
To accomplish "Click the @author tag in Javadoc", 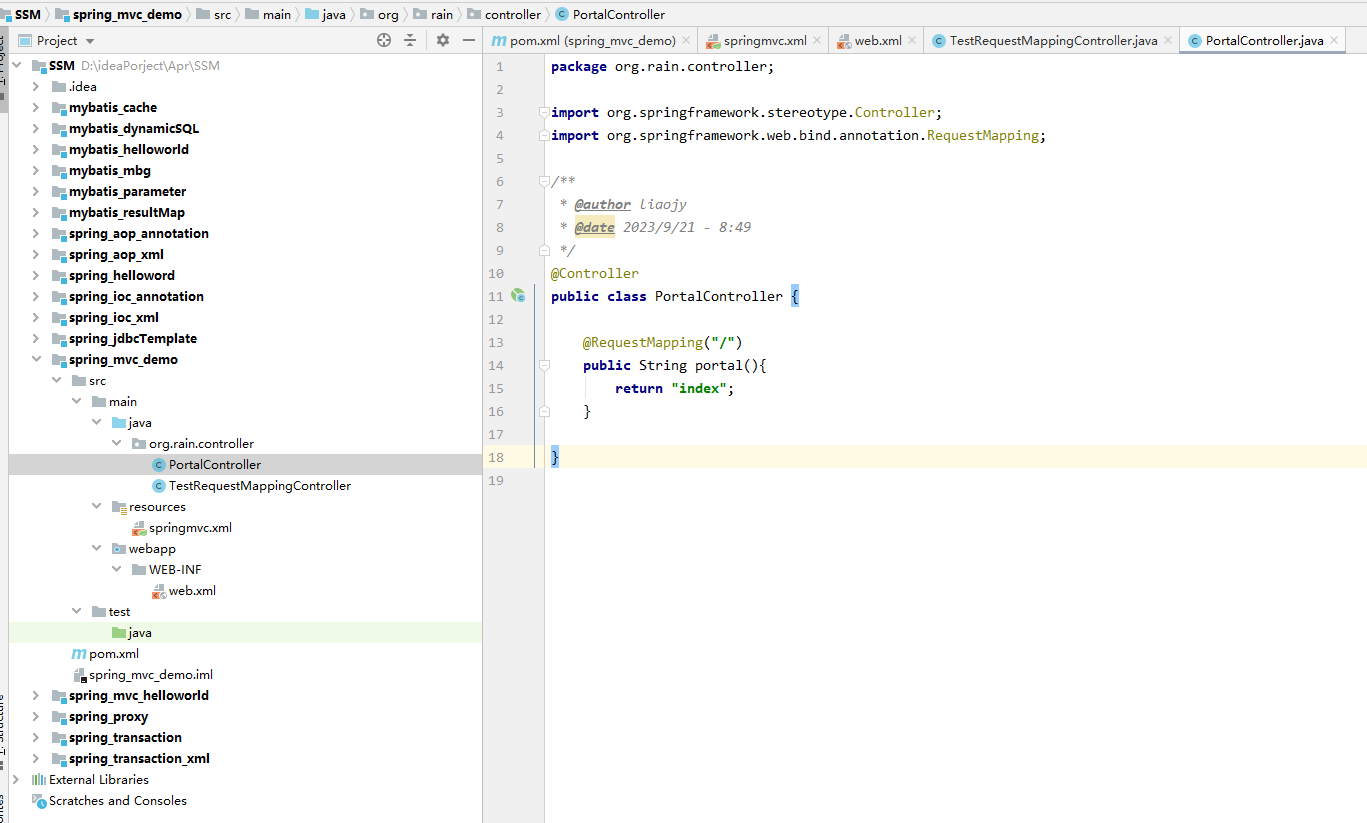I will 602,204.
